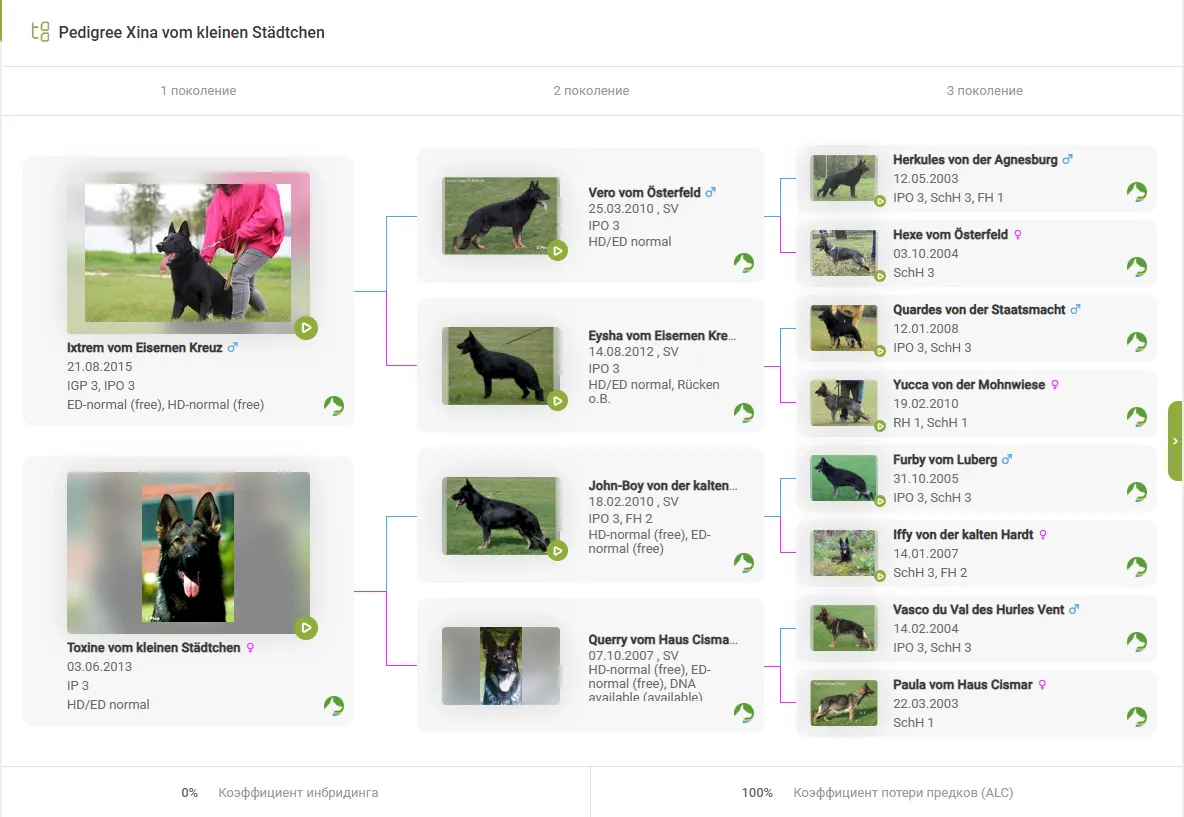The width and height of the screenshot is (1184, 817).
Task: Click green dog-logo icon on Herkules card
Action: pos(1136,192)
